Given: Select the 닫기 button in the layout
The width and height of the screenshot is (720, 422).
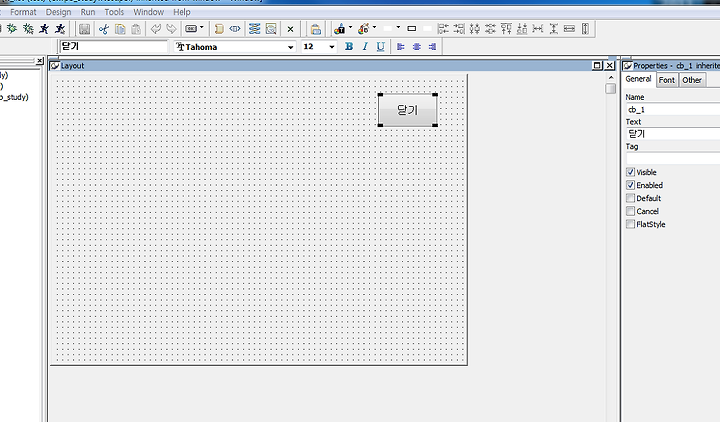Looking at the screenshot, I should pyautogui.click(x=407, y=110).
